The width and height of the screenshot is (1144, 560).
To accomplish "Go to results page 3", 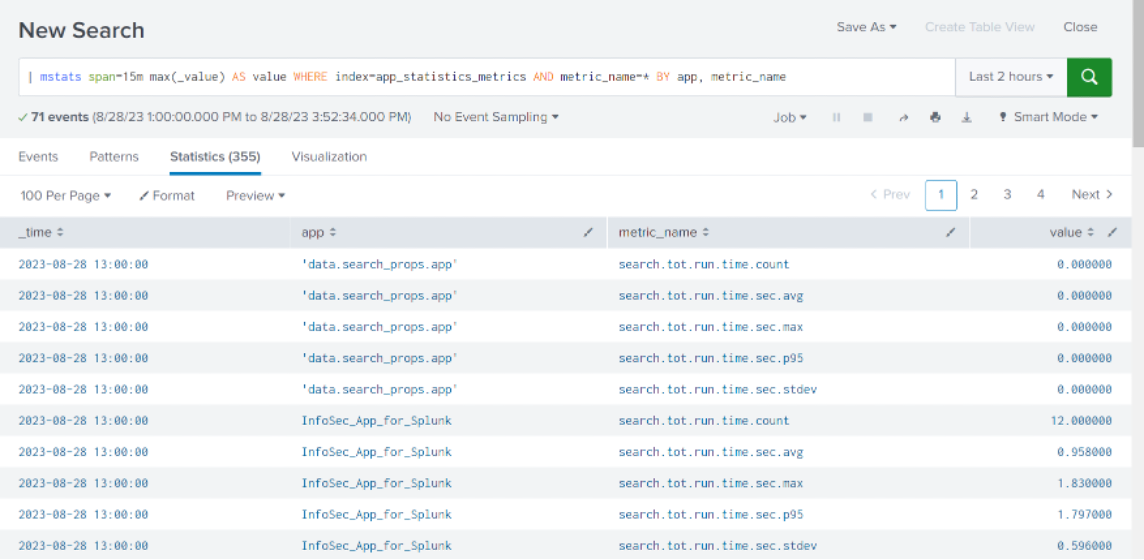I will pos(1007,195).
